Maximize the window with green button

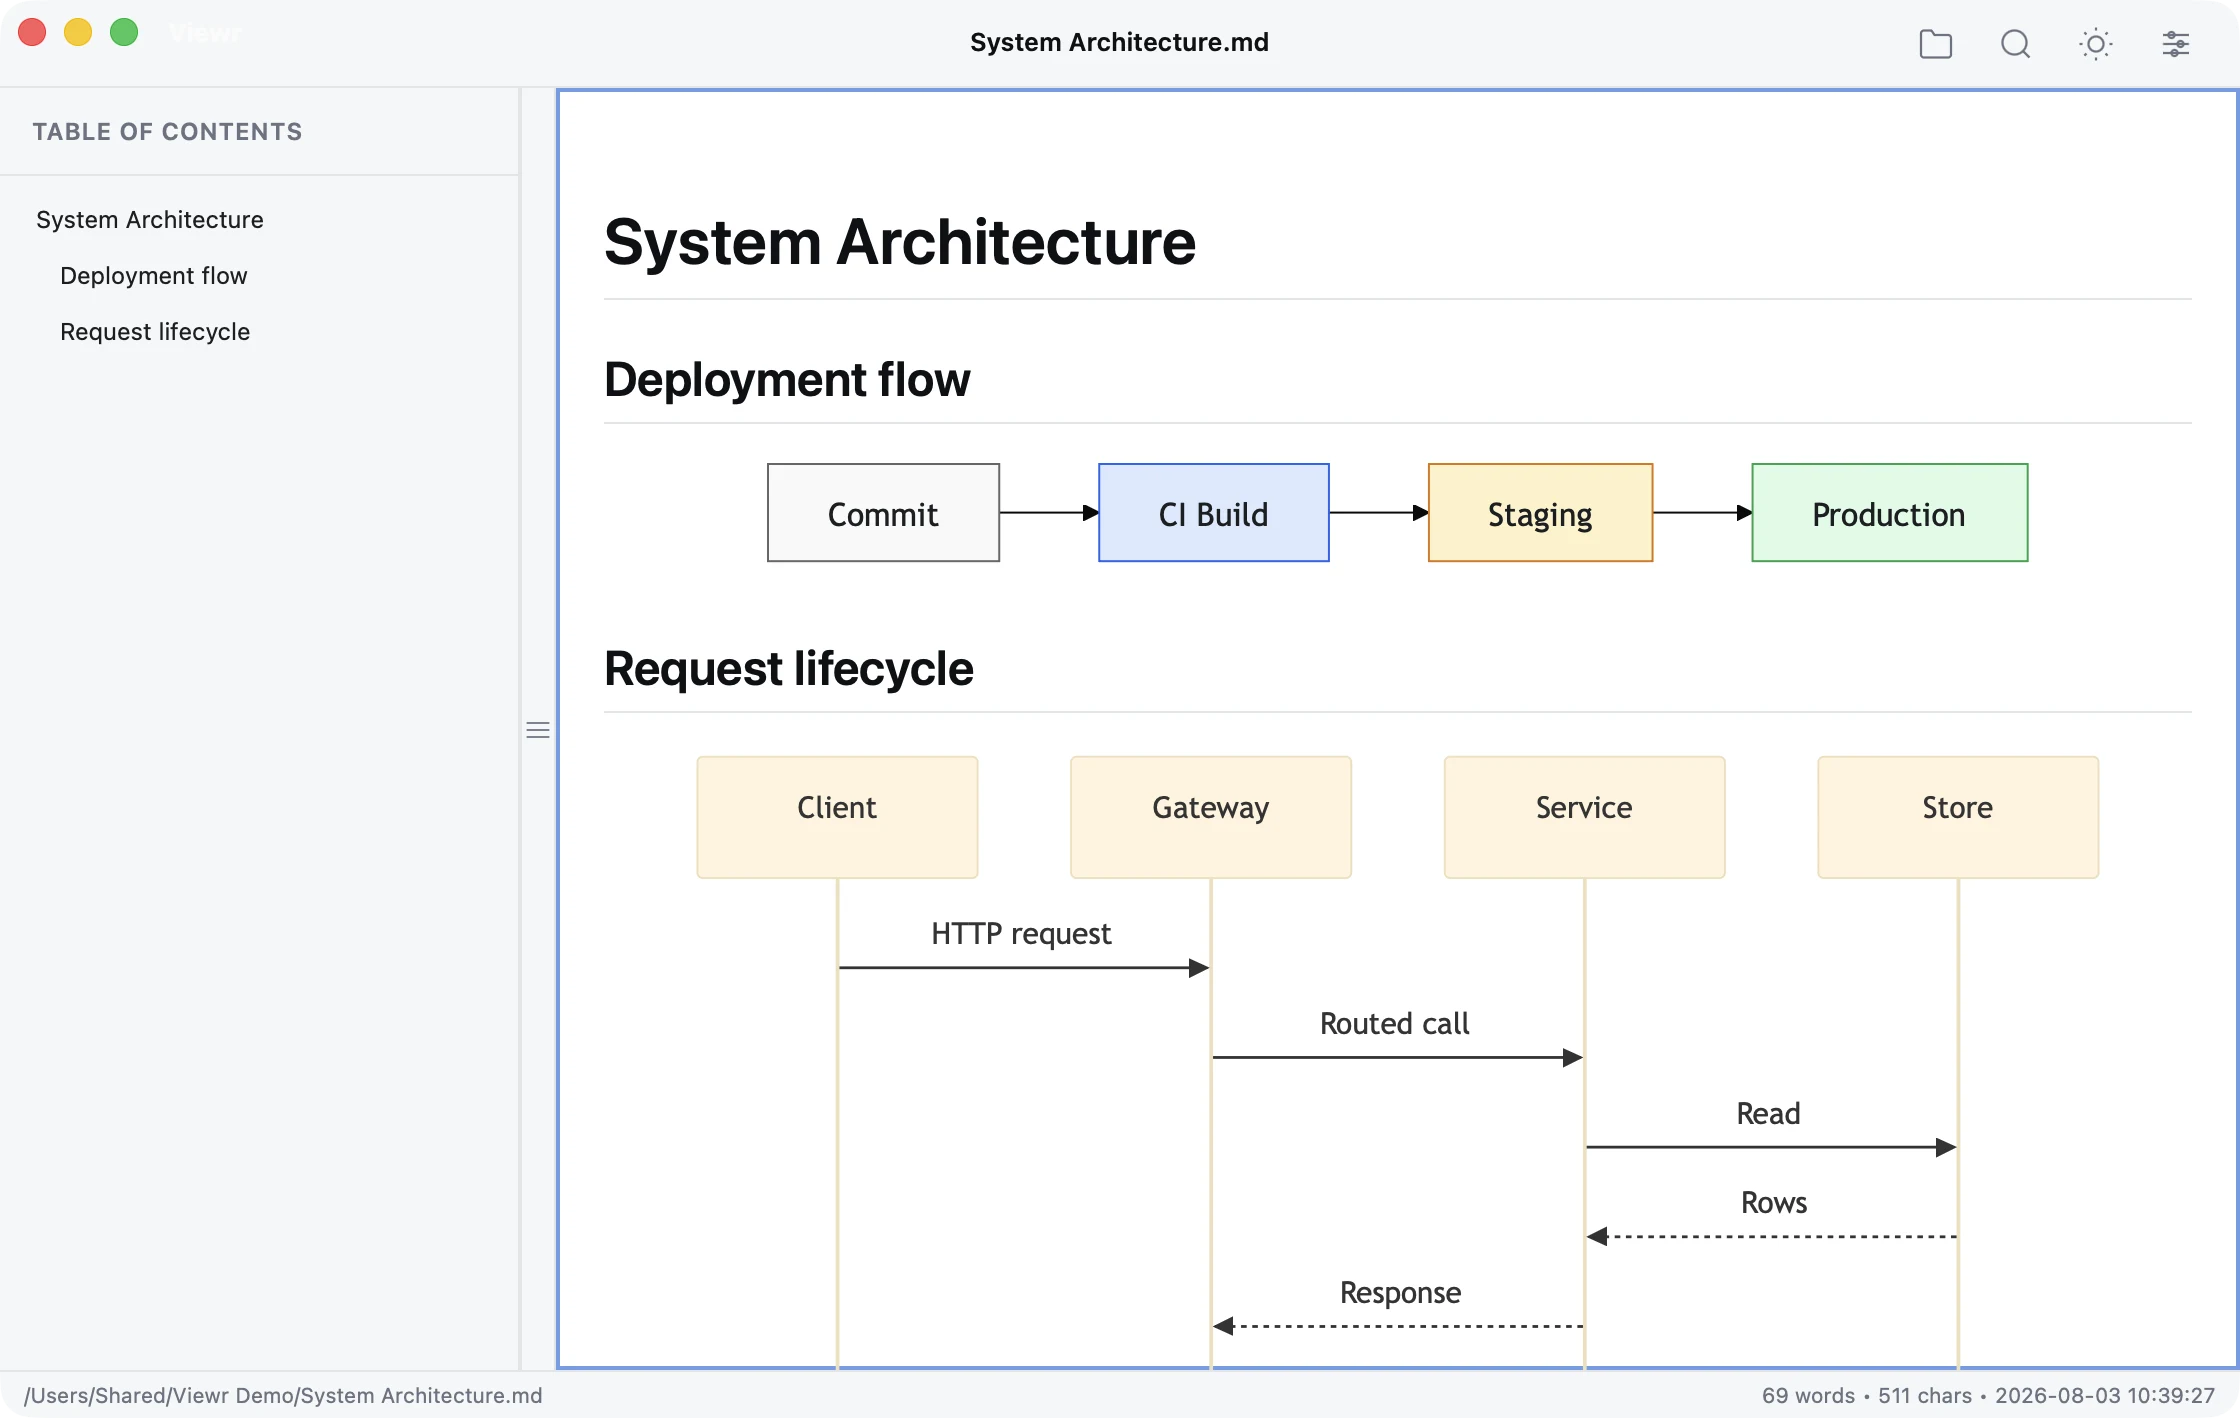pyautogui.click(x=124, y=33)
